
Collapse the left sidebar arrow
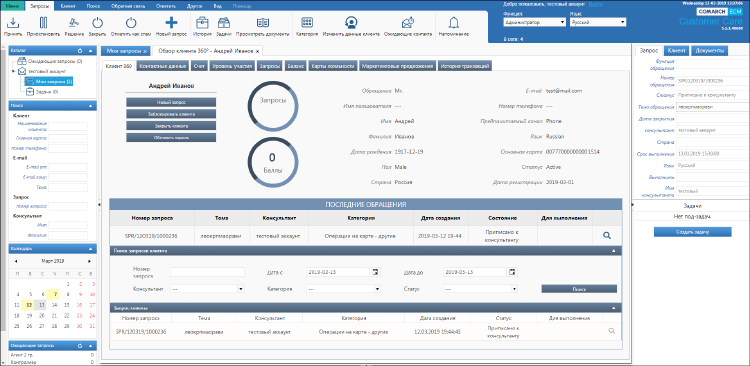click(x=99, y=204)
